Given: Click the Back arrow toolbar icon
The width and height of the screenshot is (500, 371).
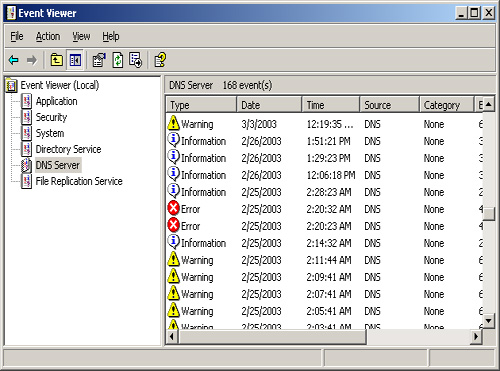Looking at the screenshot, I should point(14,60).
